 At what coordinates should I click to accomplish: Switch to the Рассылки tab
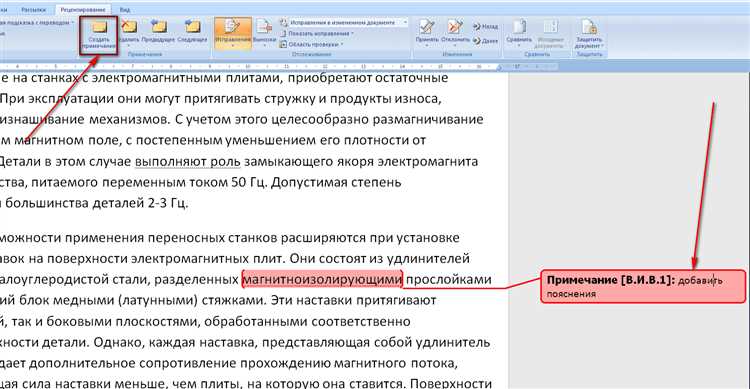(33, 9)
